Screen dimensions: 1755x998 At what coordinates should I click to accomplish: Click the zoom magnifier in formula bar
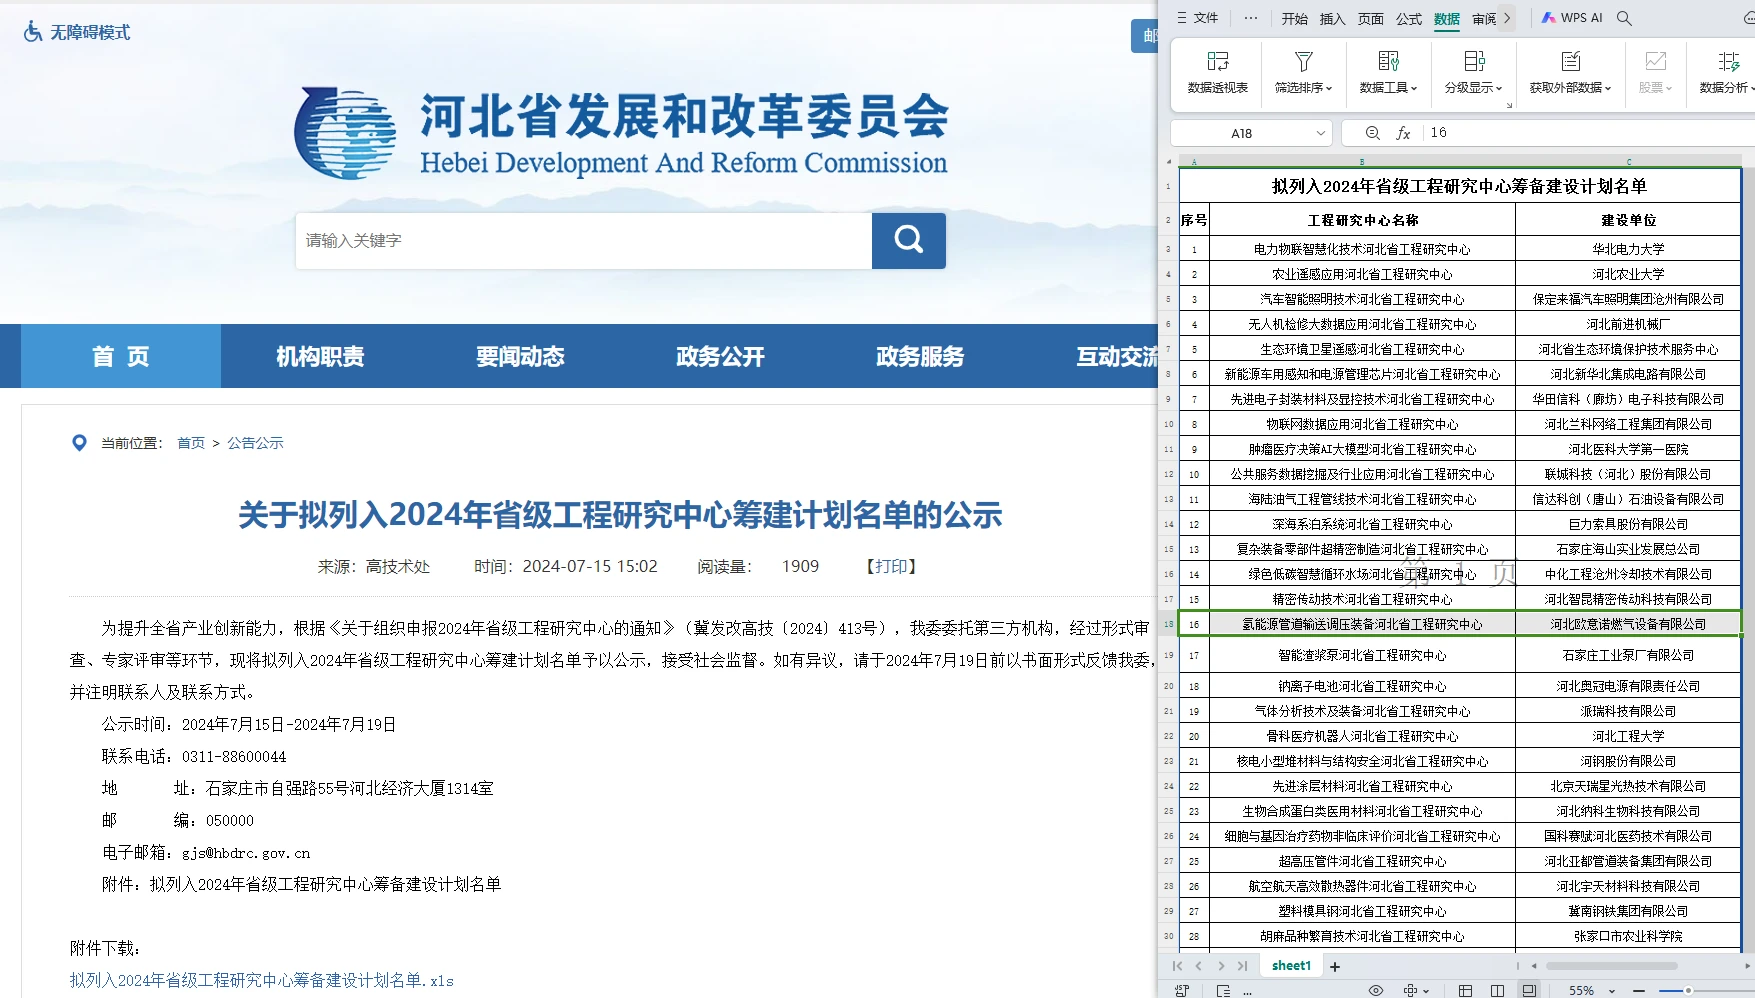(x=1373, y=133)
